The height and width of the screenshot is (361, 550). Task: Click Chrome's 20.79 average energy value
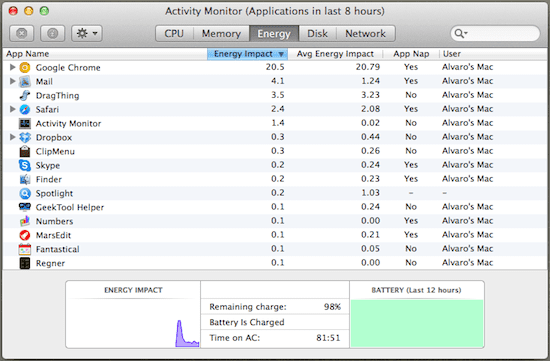pyautogui.click(x=368, y=67)
